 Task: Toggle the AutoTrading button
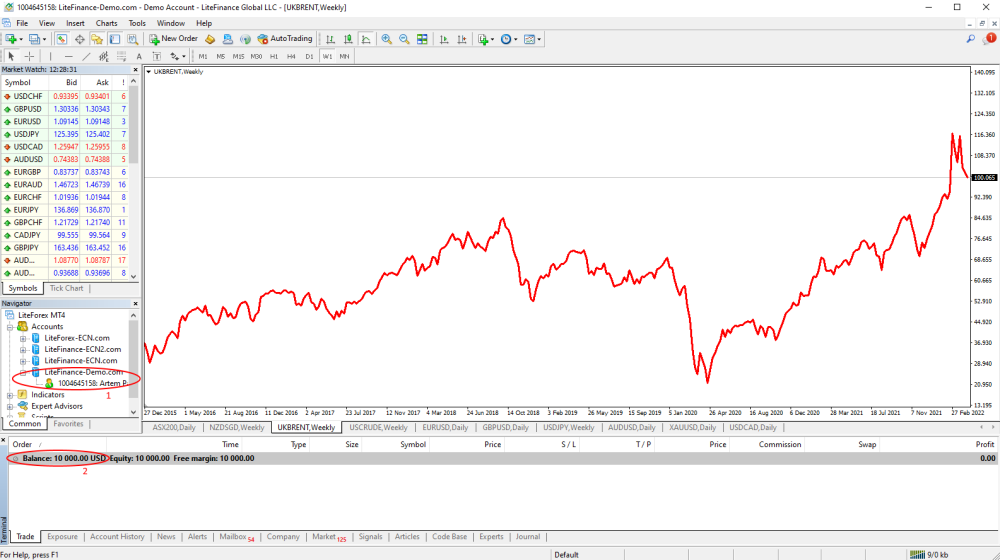284,39
